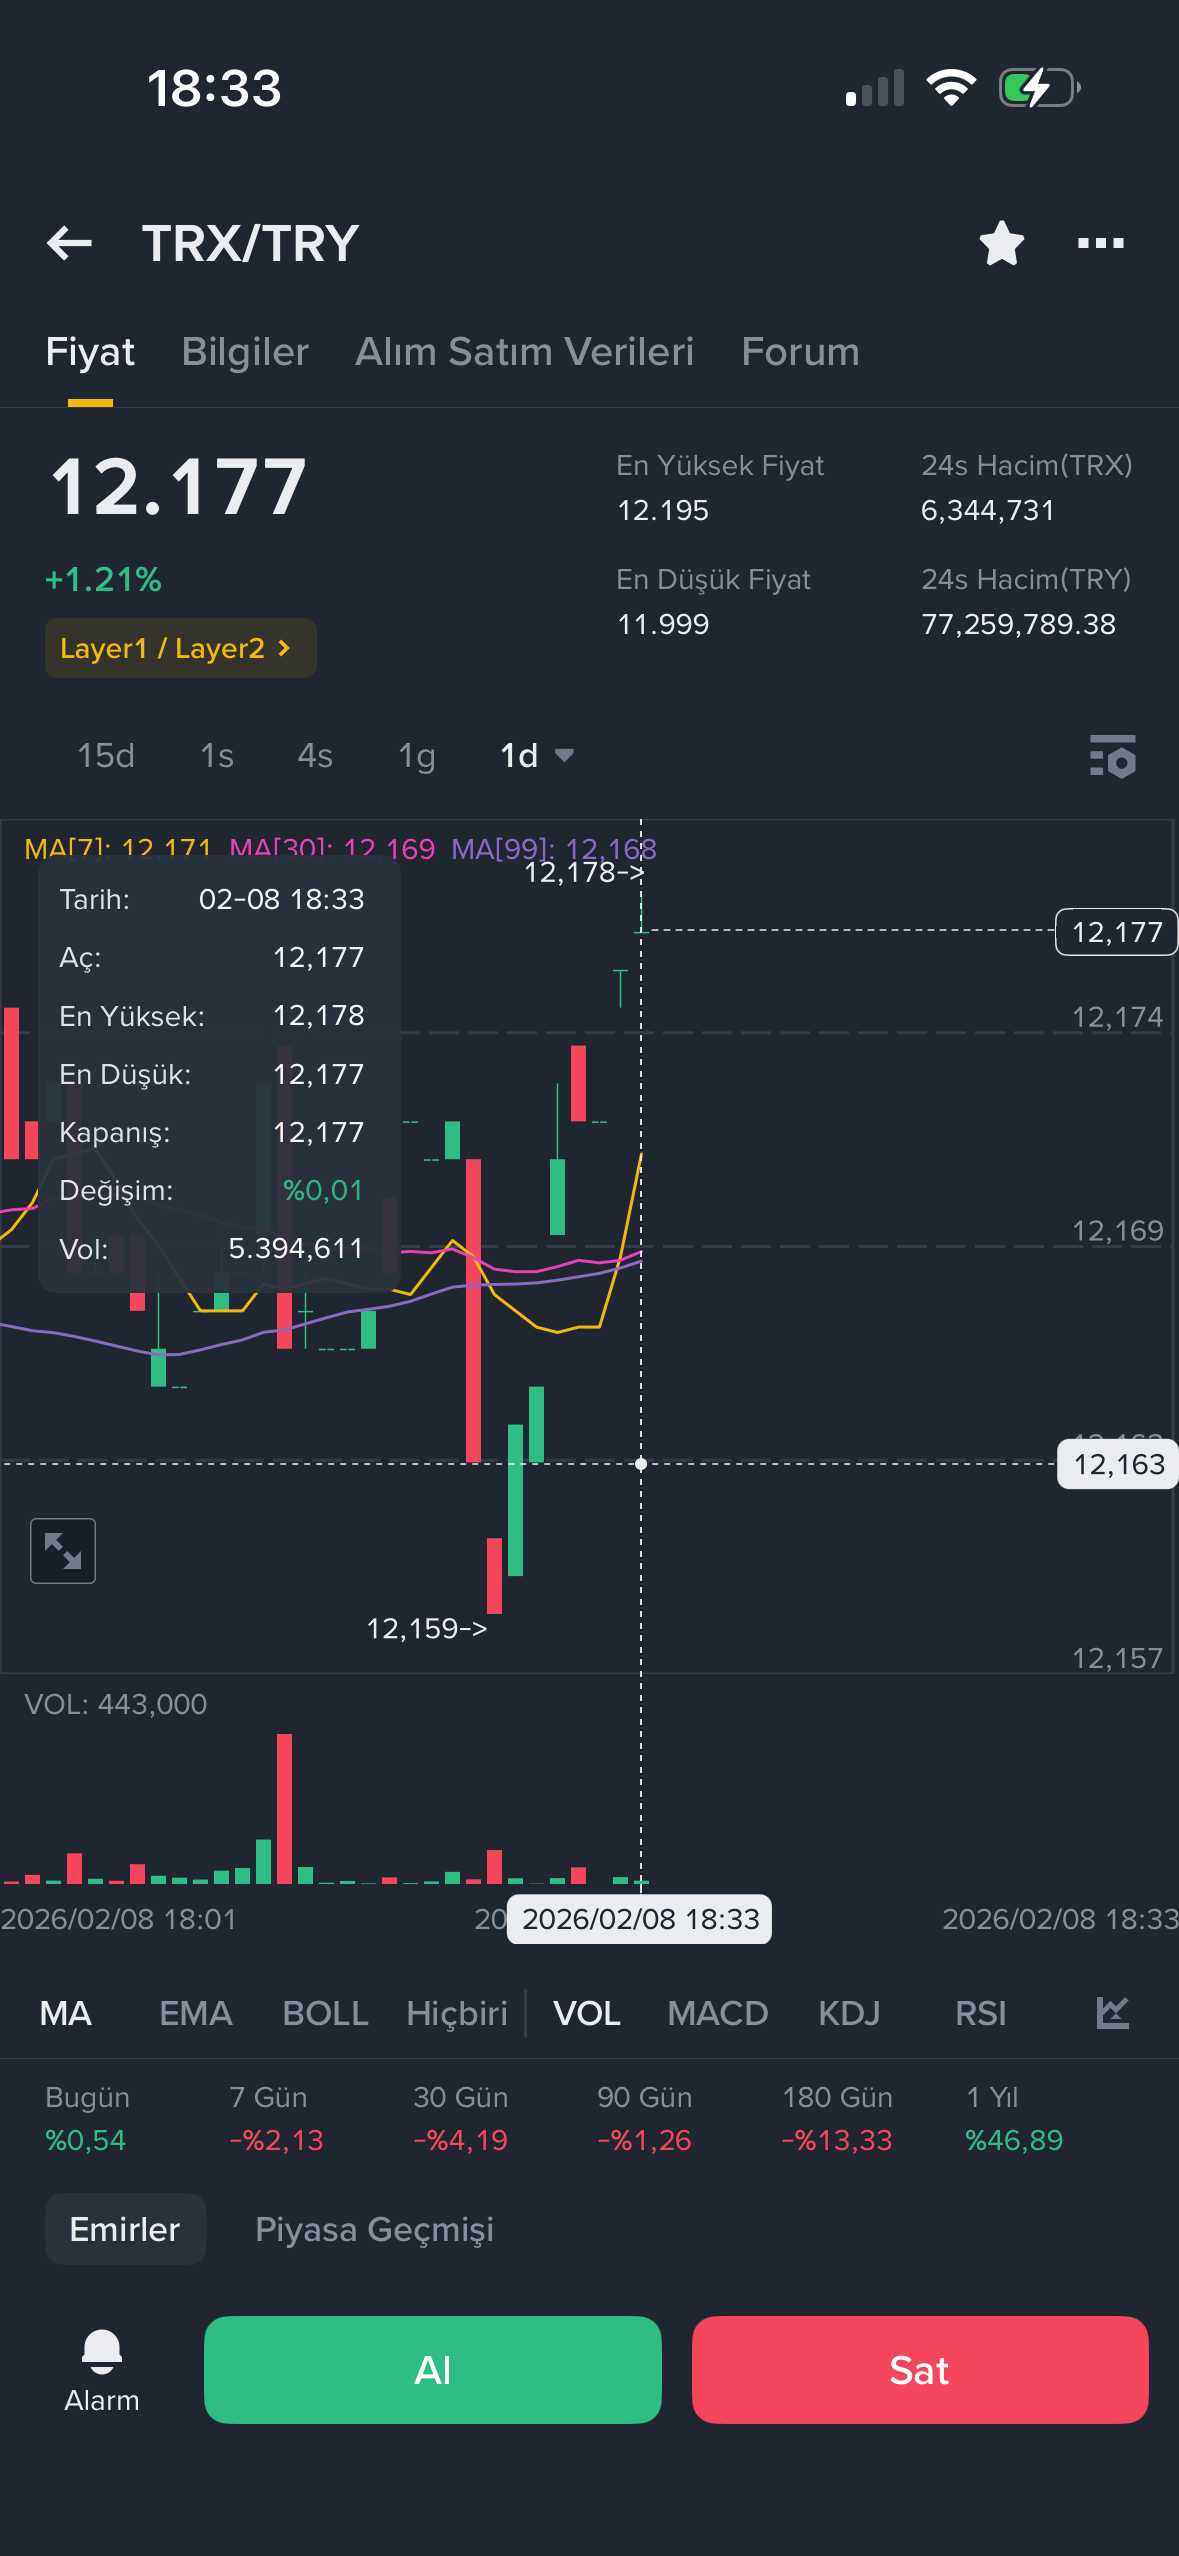
Task: Tap the Vol: 5.394,611 tooltip row
Action: click(x=212, y=1248)
